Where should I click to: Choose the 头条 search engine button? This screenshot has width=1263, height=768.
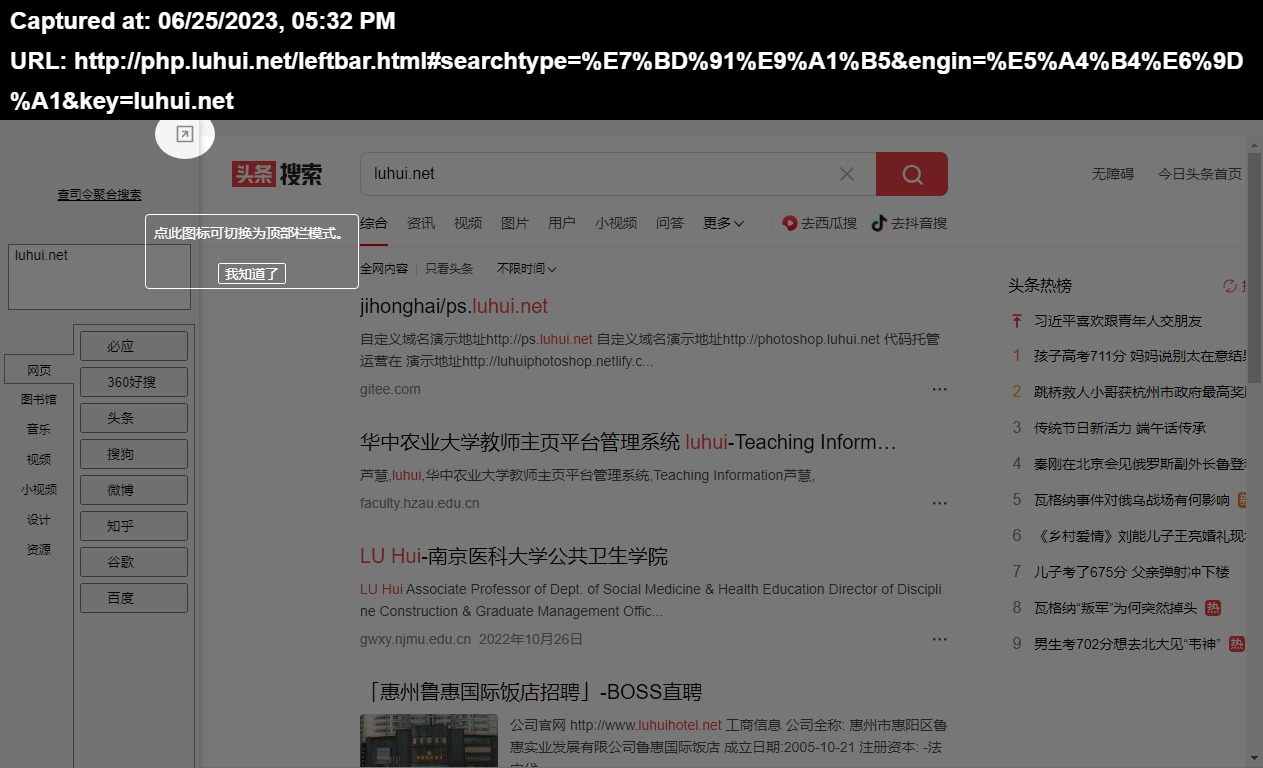coord(134,418)
